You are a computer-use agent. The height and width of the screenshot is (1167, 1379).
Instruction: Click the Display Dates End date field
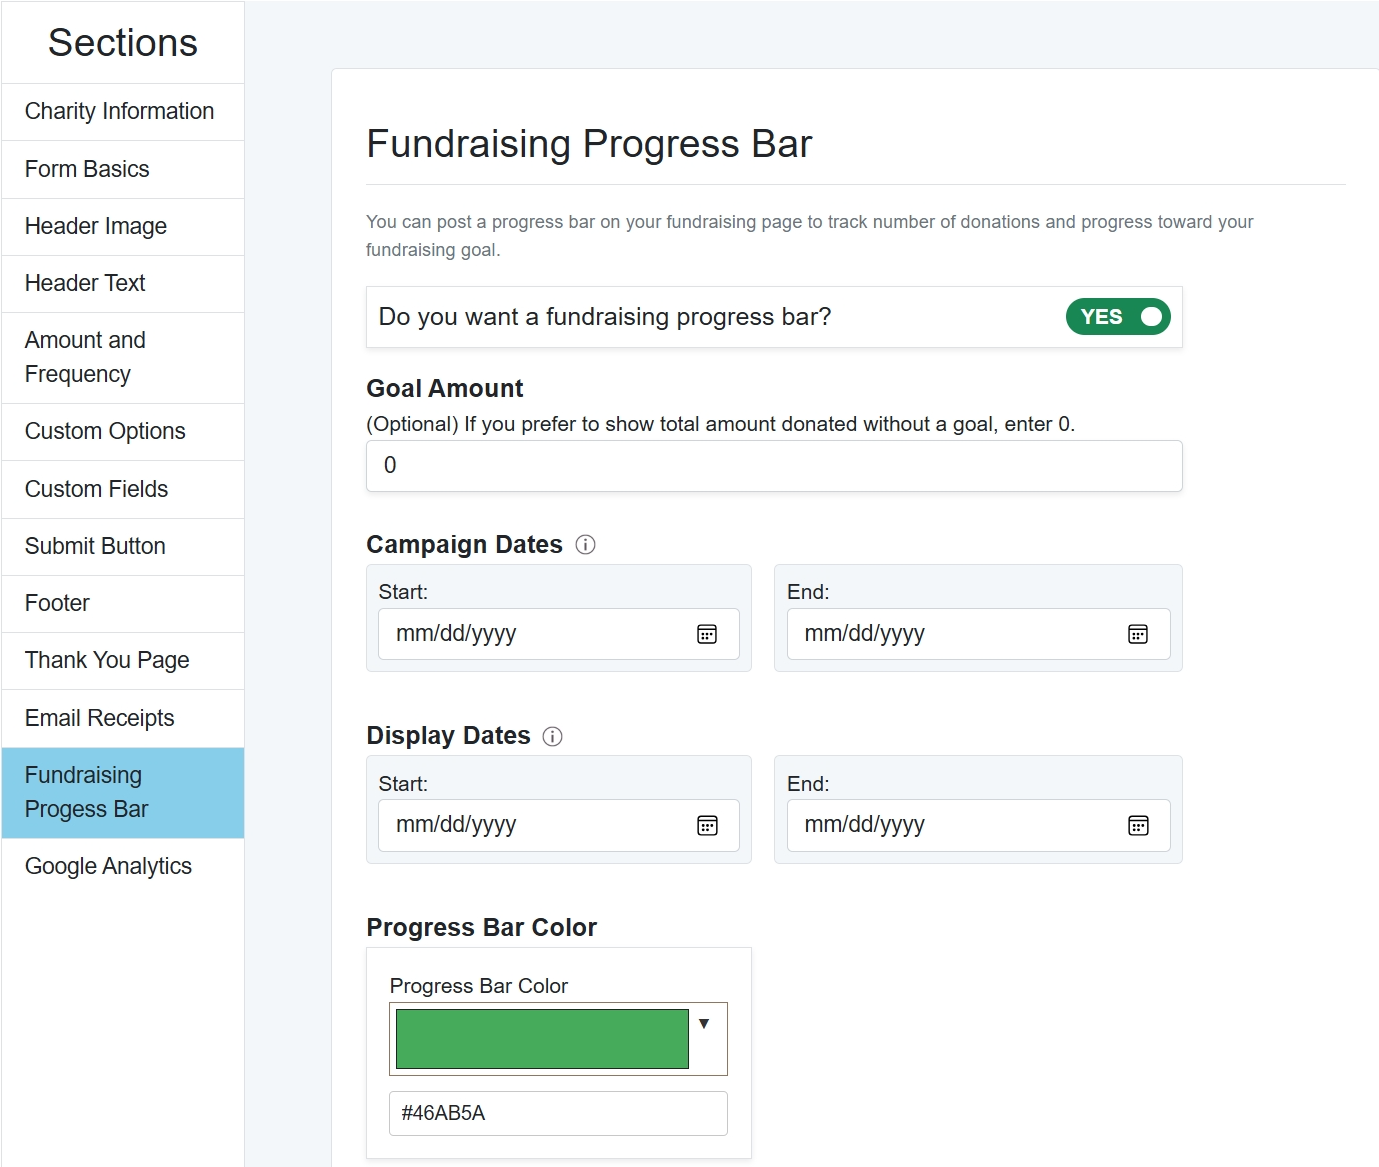coord(950,826)
